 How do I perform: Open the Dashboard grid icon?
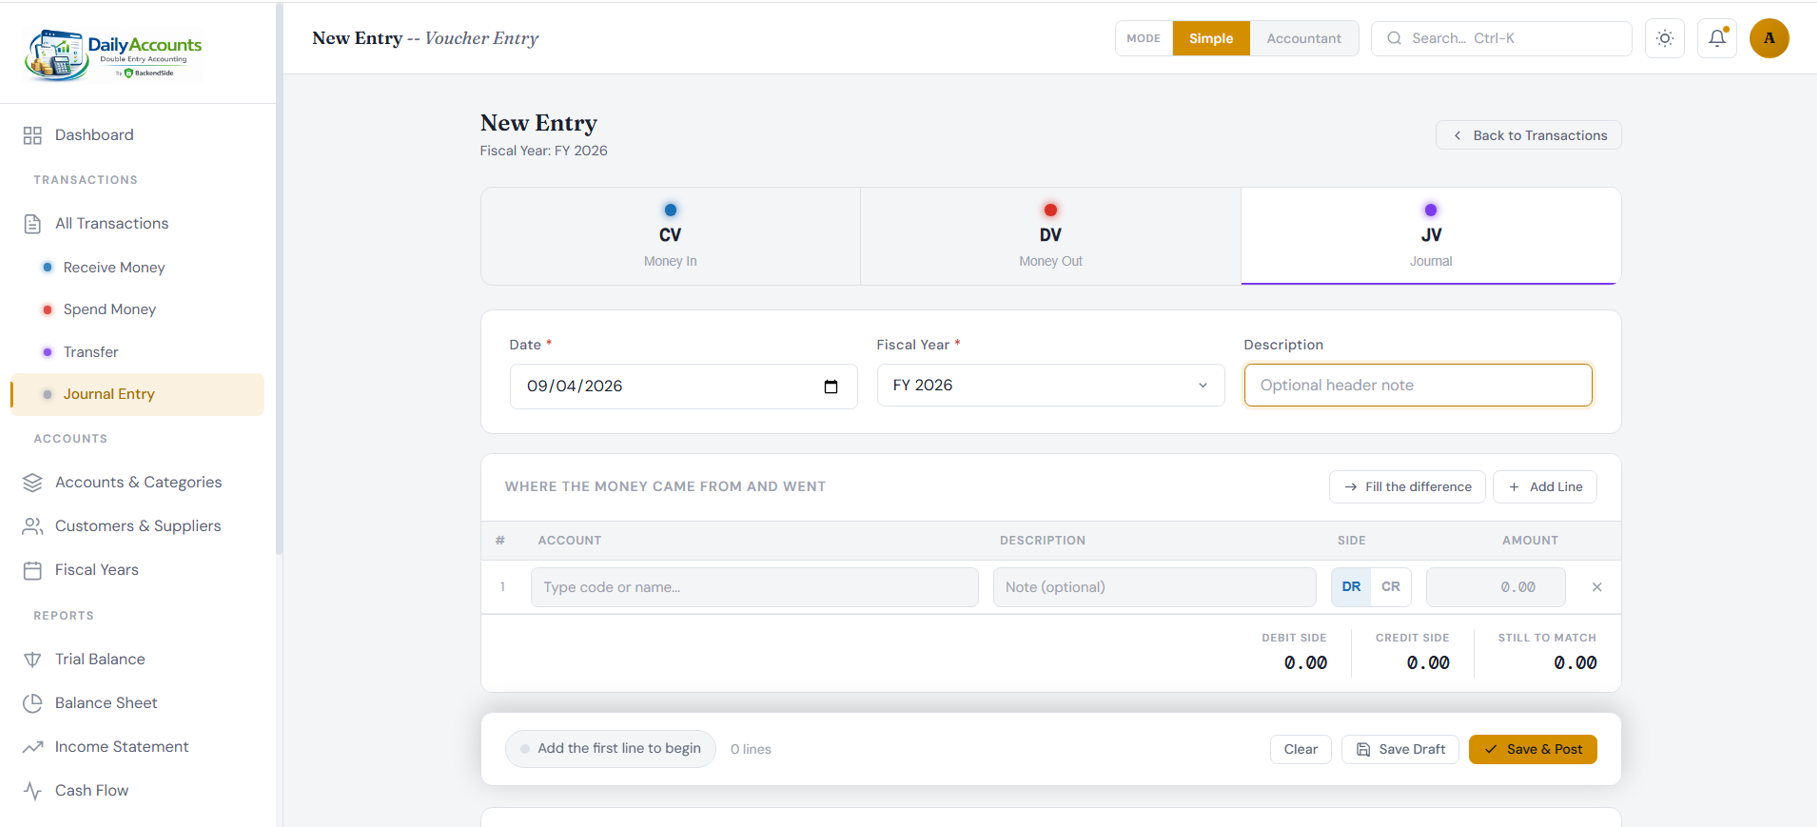[x=32, y=135]
